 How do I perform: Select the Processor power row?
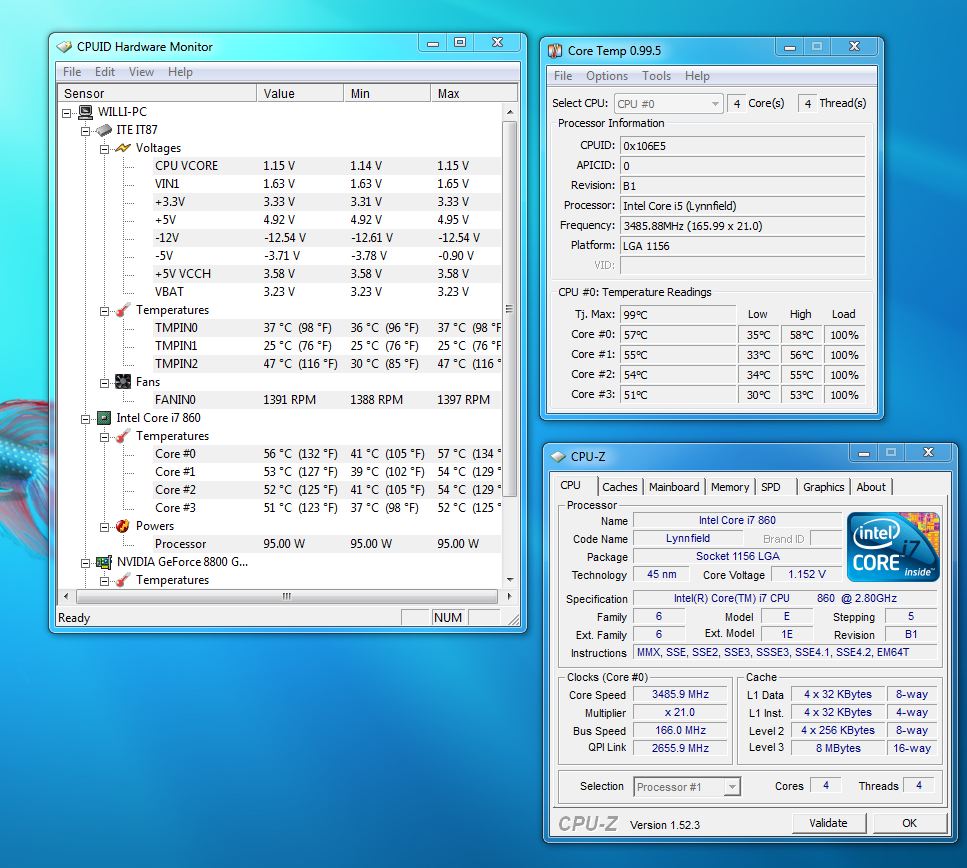pyautogui.click(x=326, y=544)
